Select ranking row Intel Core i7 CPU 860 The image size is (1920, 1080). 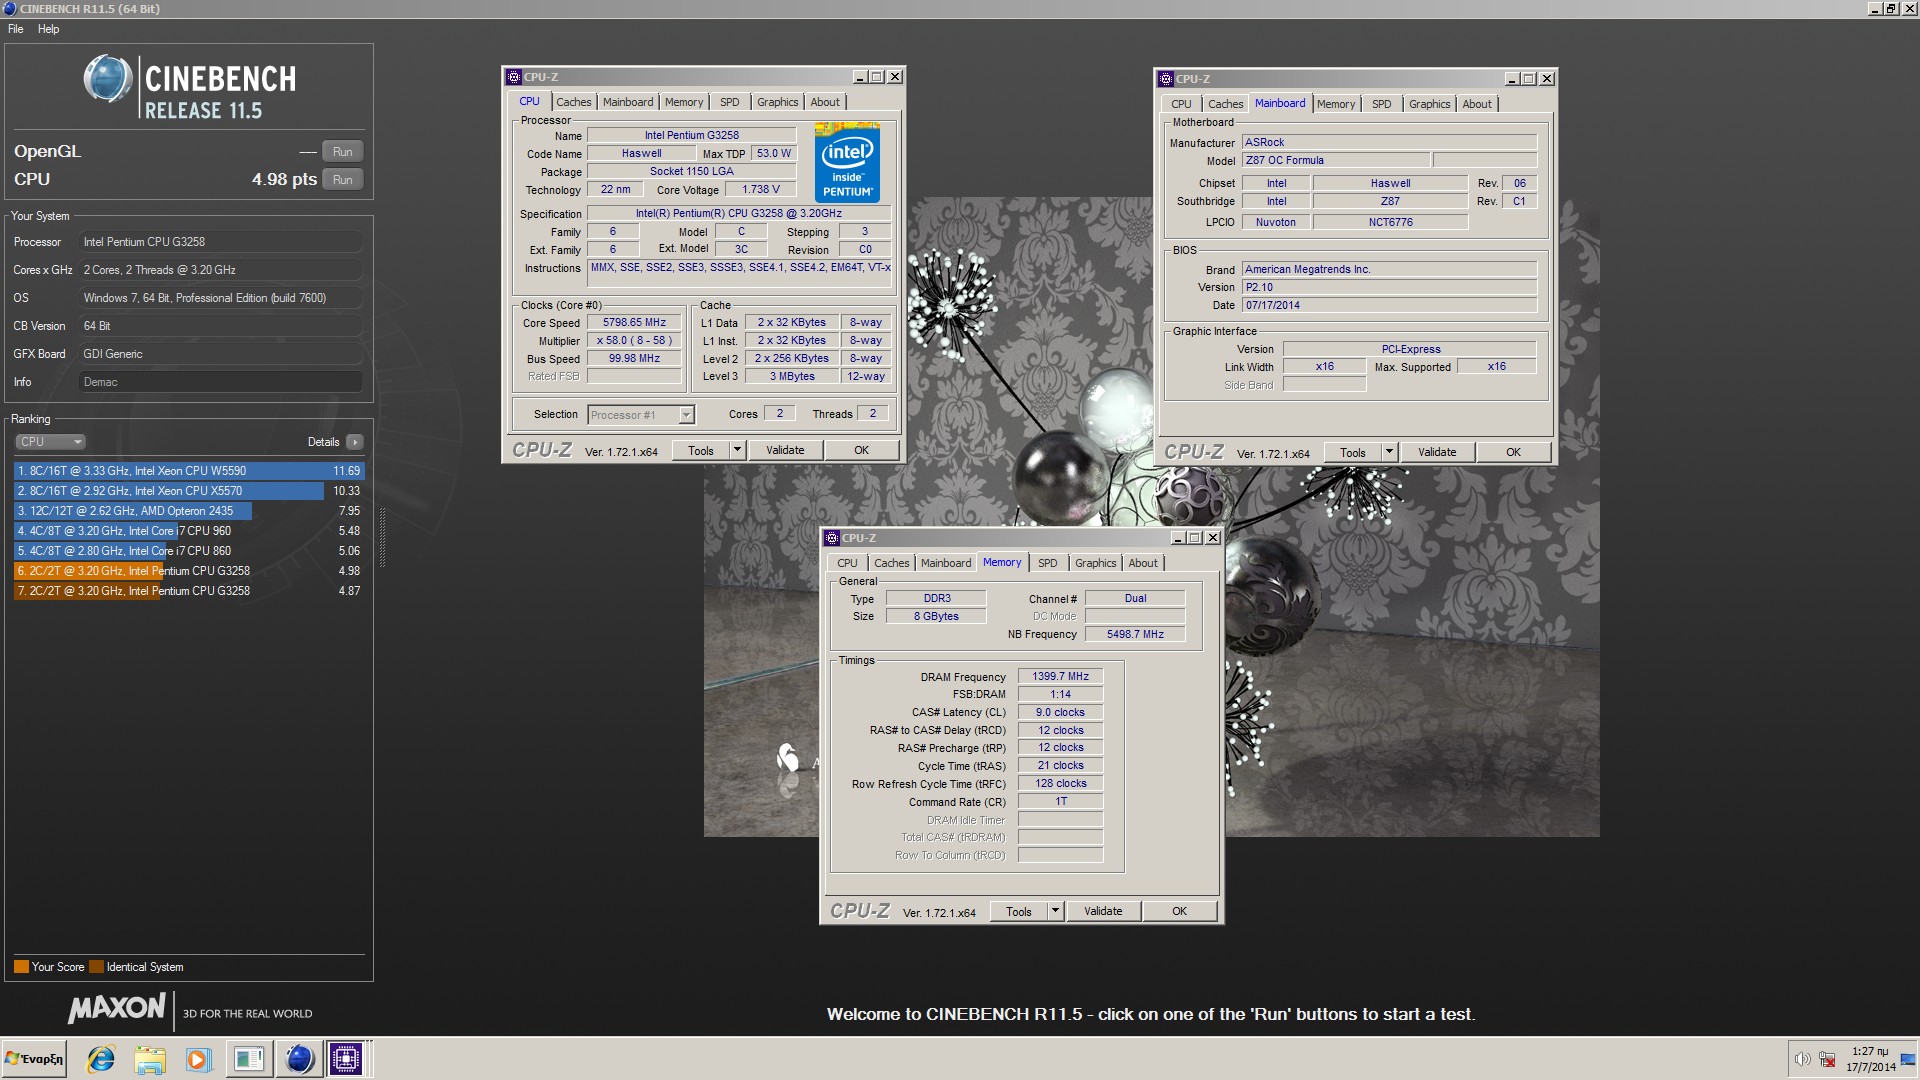pos(189,551)
